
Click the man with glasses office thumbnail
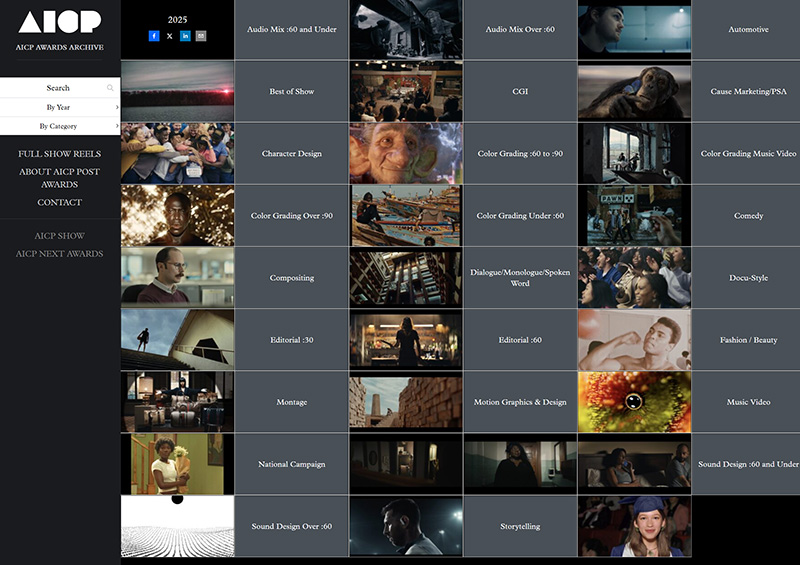[178, 278]
